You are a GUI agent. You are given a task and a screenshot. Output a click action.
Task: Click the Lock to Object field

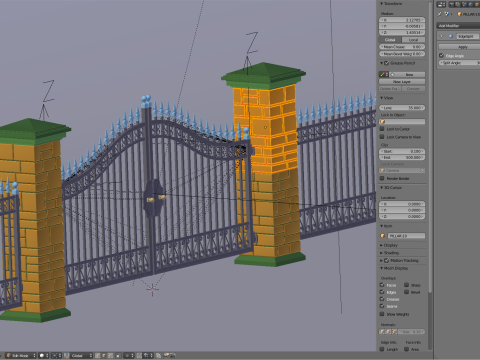click(402, 122)
